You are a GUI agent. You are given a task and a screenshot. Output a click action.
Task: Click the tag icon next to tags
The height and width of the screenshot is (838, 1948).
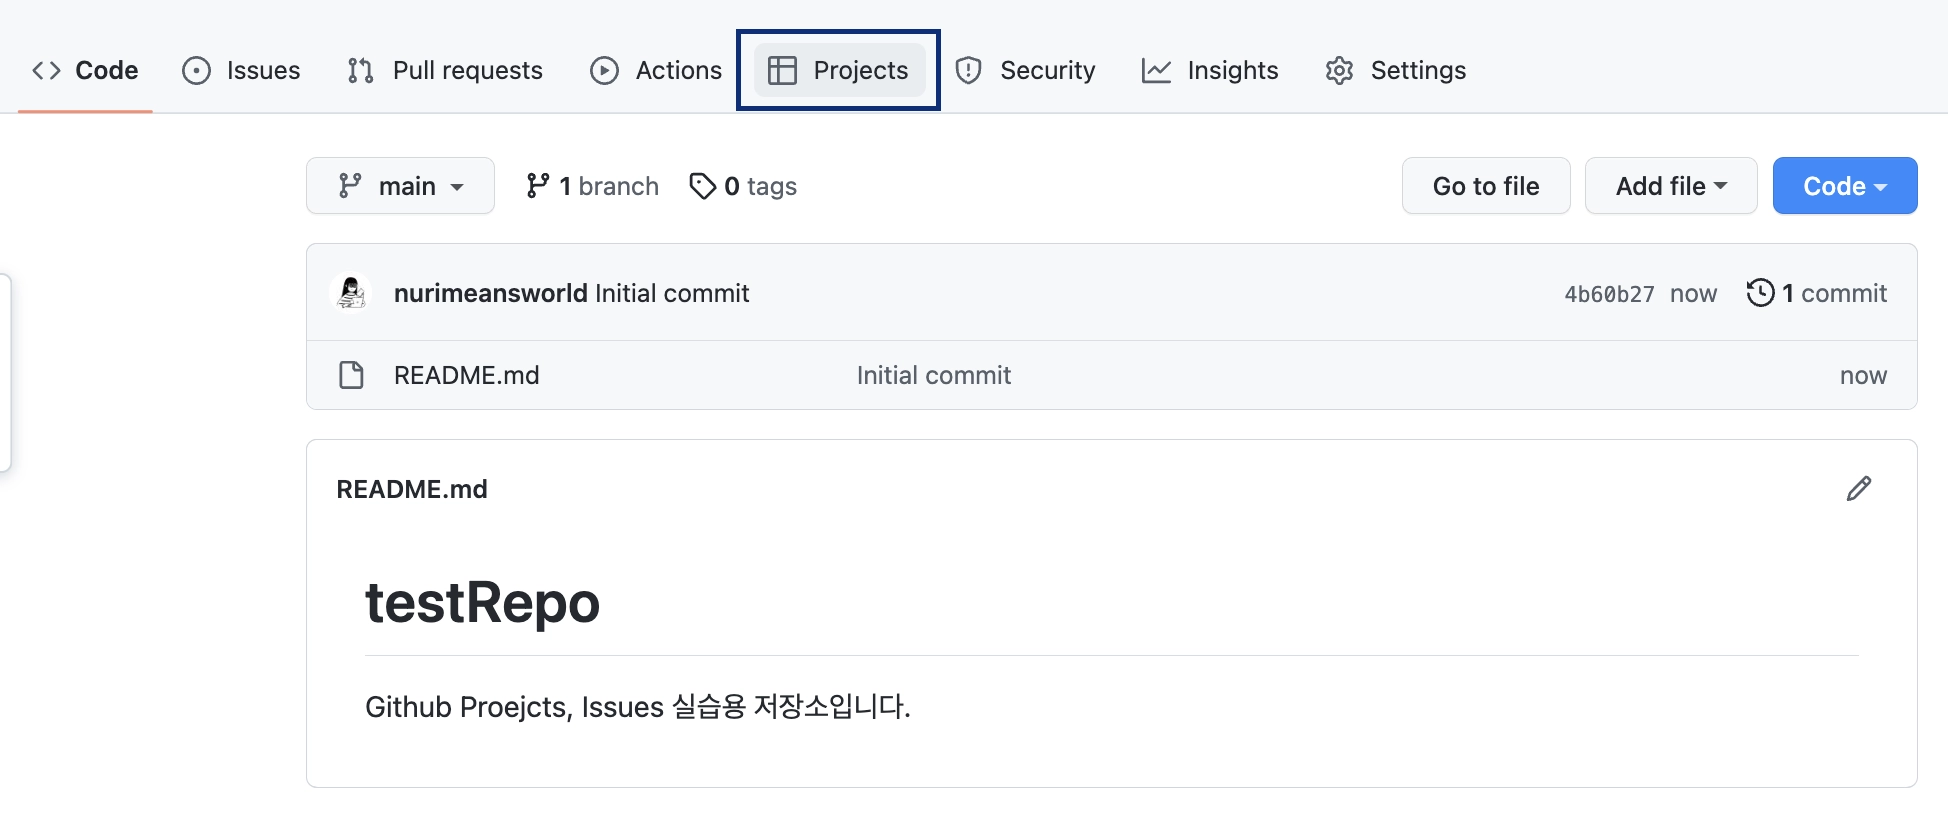(x=702, y=186)
